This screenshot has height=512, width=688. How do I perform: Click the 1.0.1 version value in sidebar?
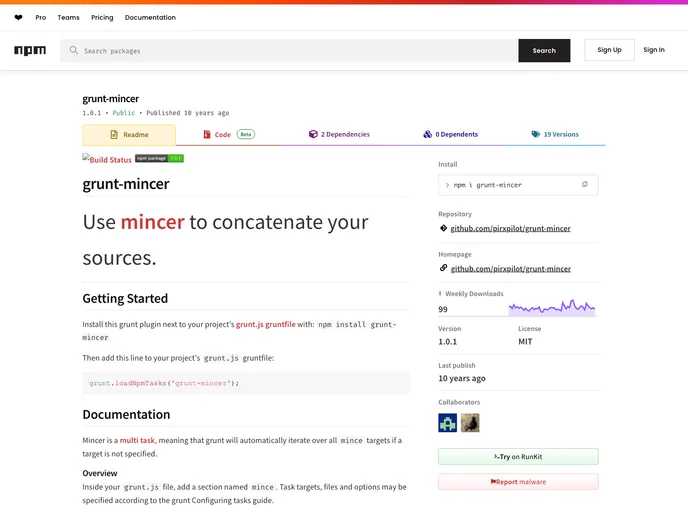click(x=448, y=341)
